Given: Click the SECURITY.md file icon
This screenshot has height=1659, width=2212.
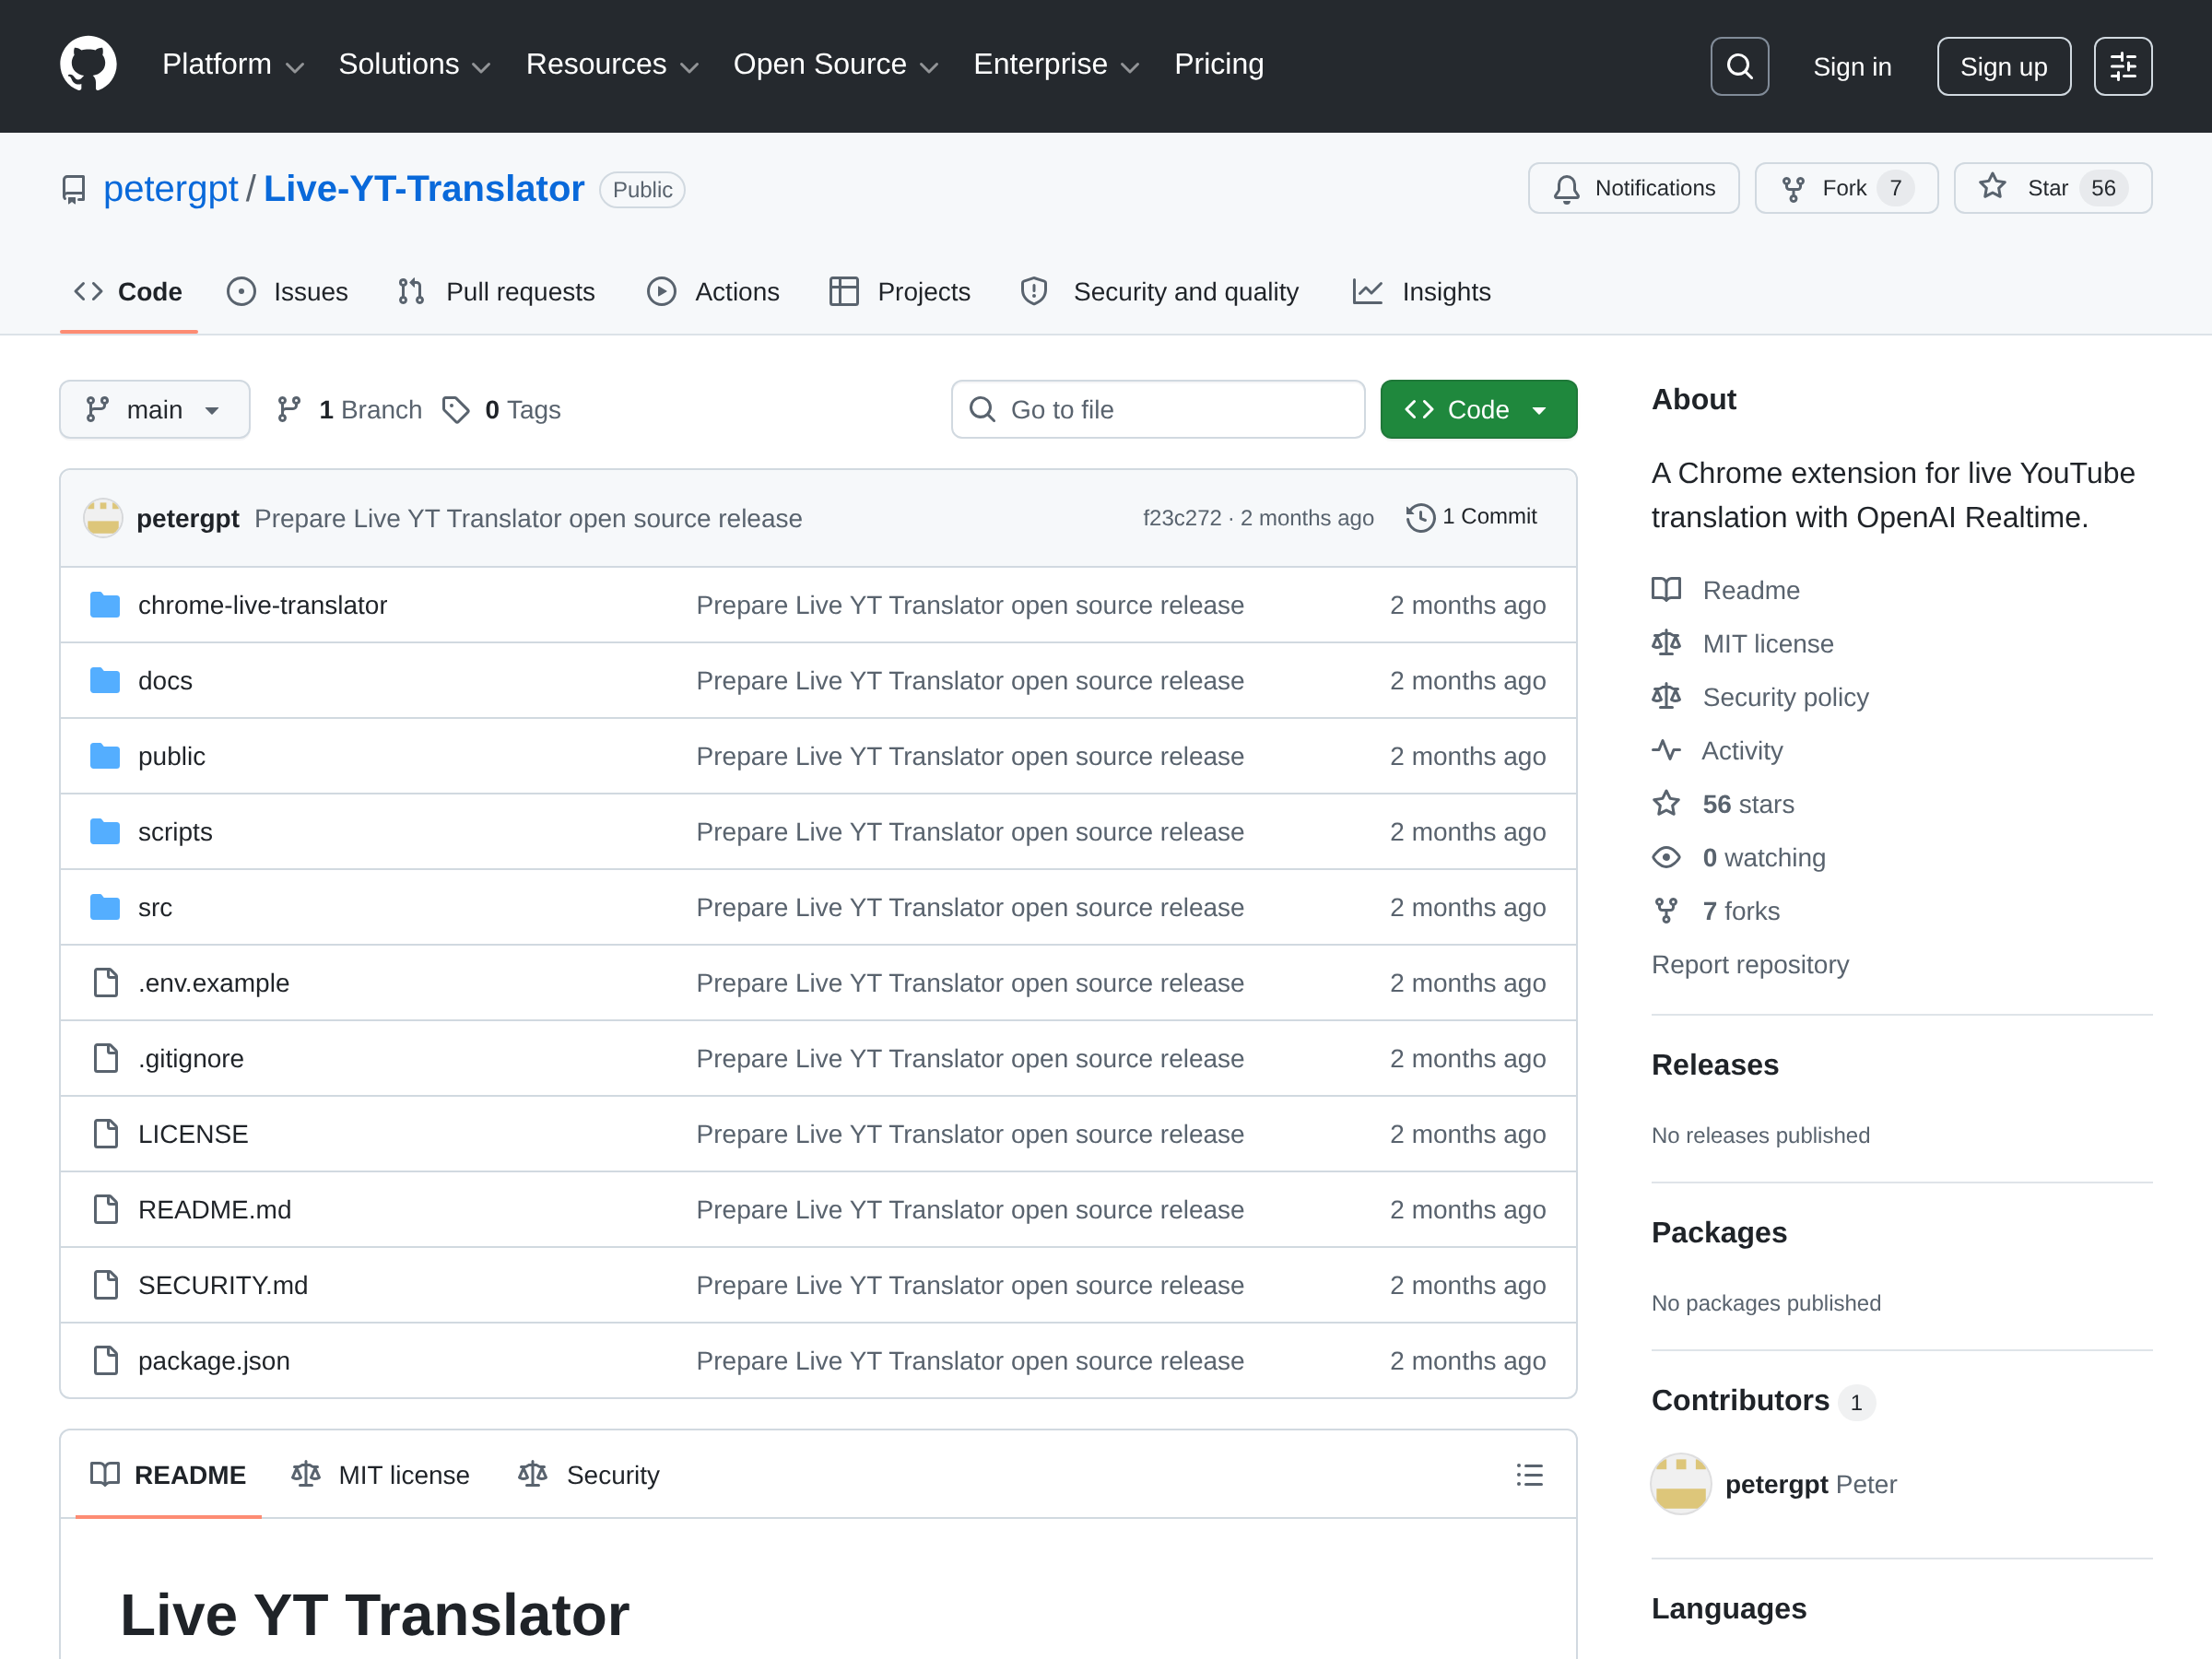Looking at the screenshot, I should pyautogui.click(x=105, y=1284).
